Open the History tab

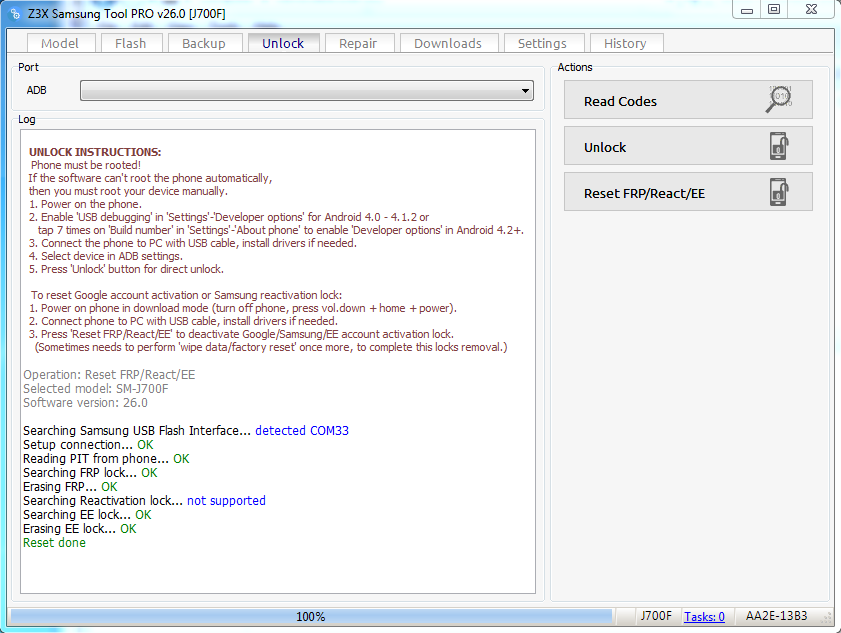click(626, 43)
